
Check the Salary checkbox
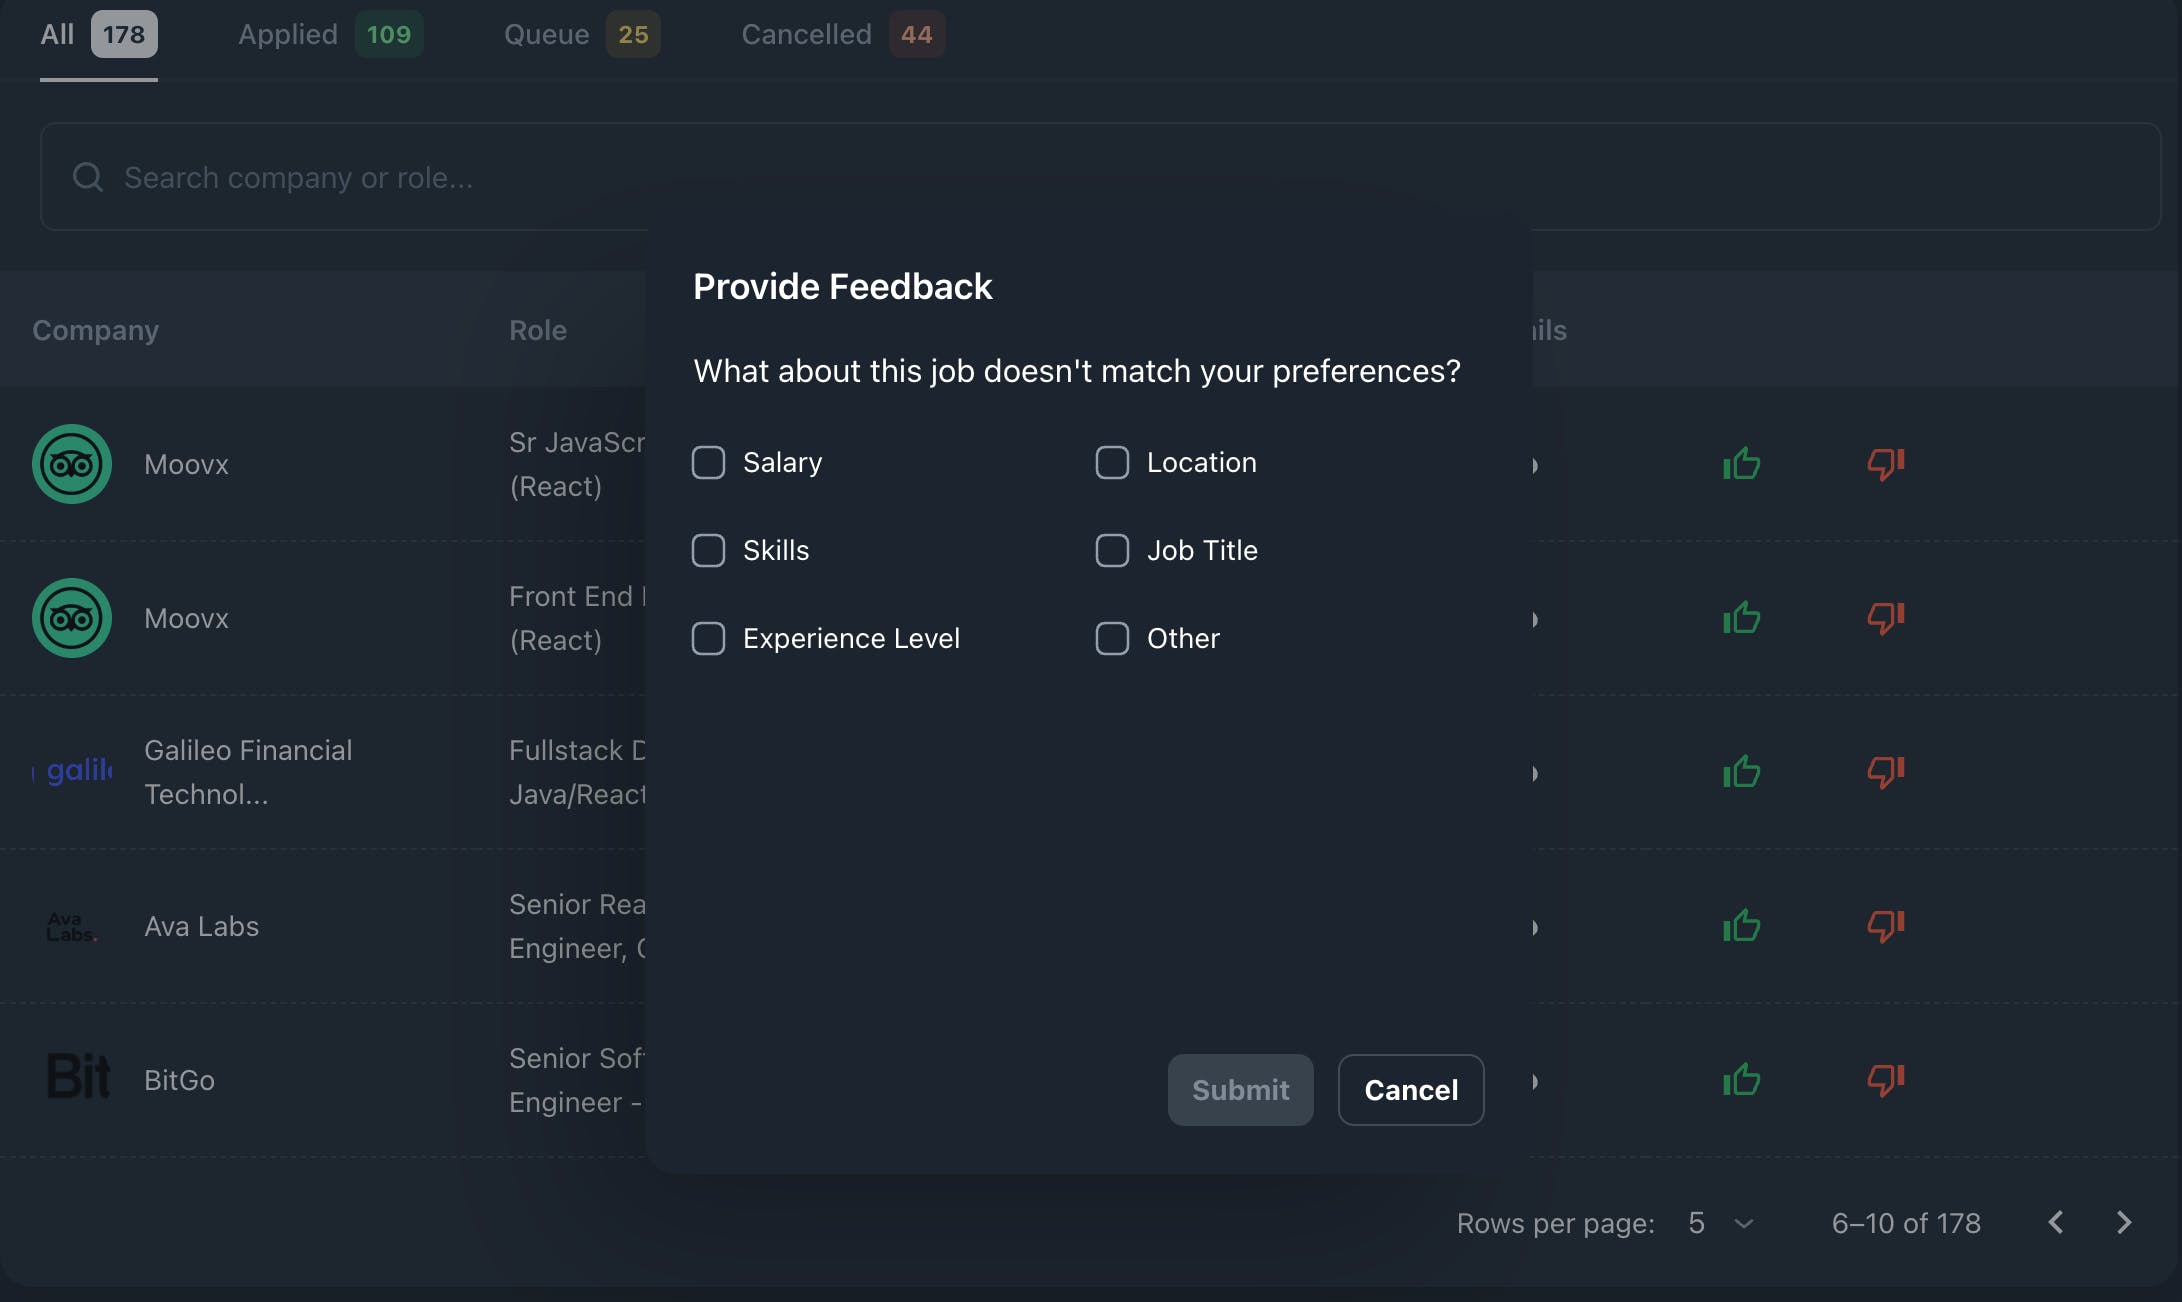click(x=708, y=462)
